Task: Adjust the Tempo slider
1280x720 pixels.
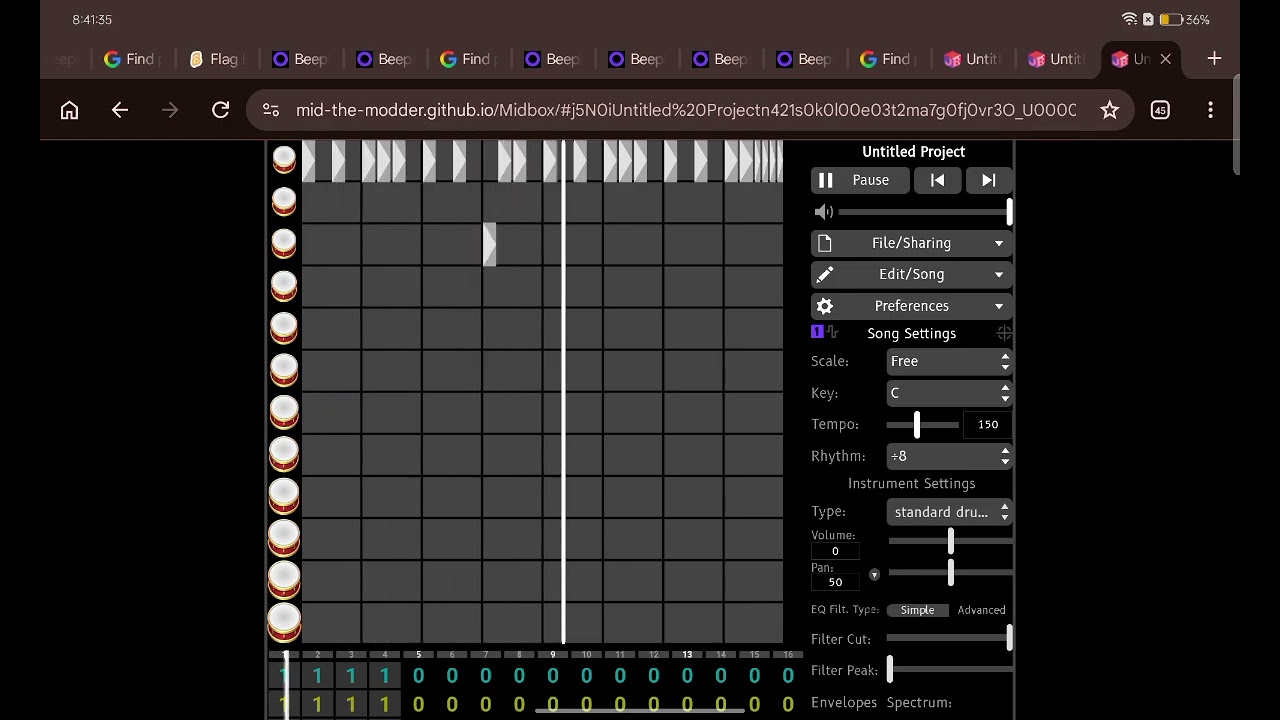Action: pyautogui.click(x=923, y=425)
